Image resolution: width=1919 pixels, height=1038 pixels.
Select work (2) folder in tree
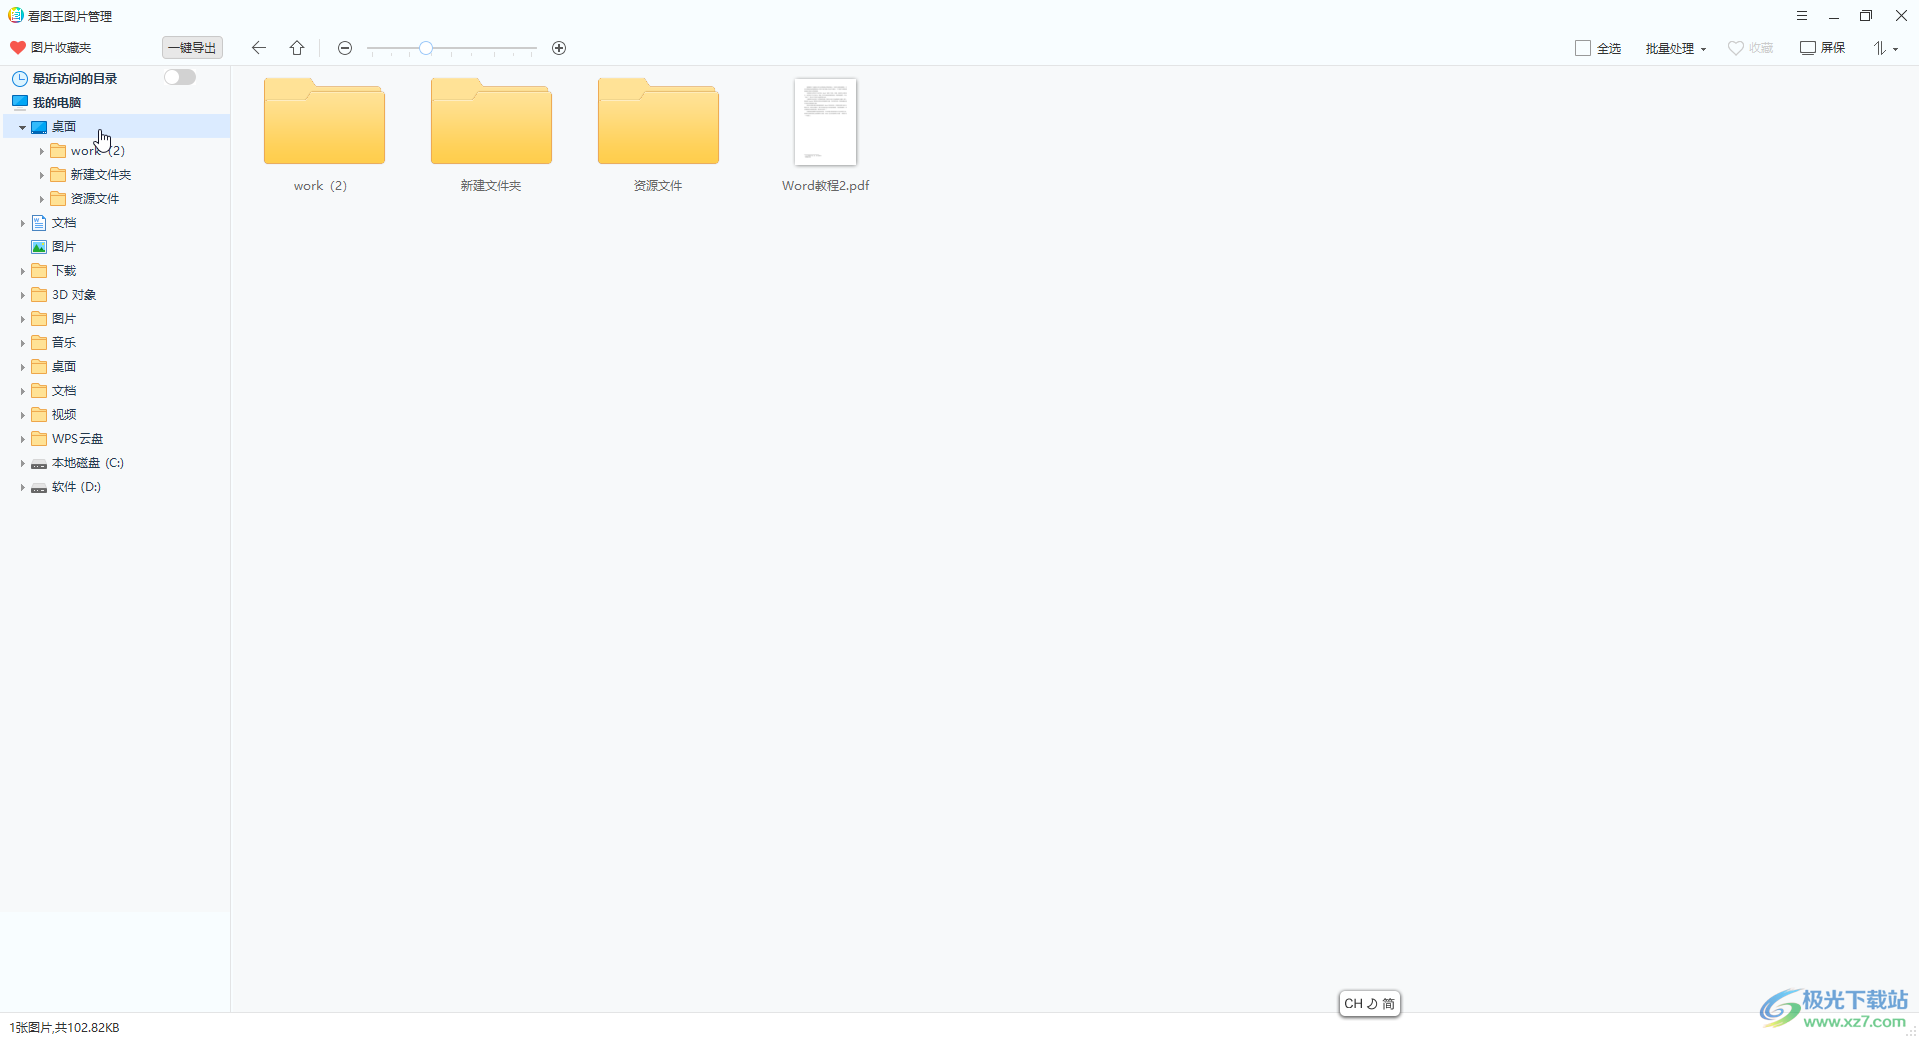97,151
